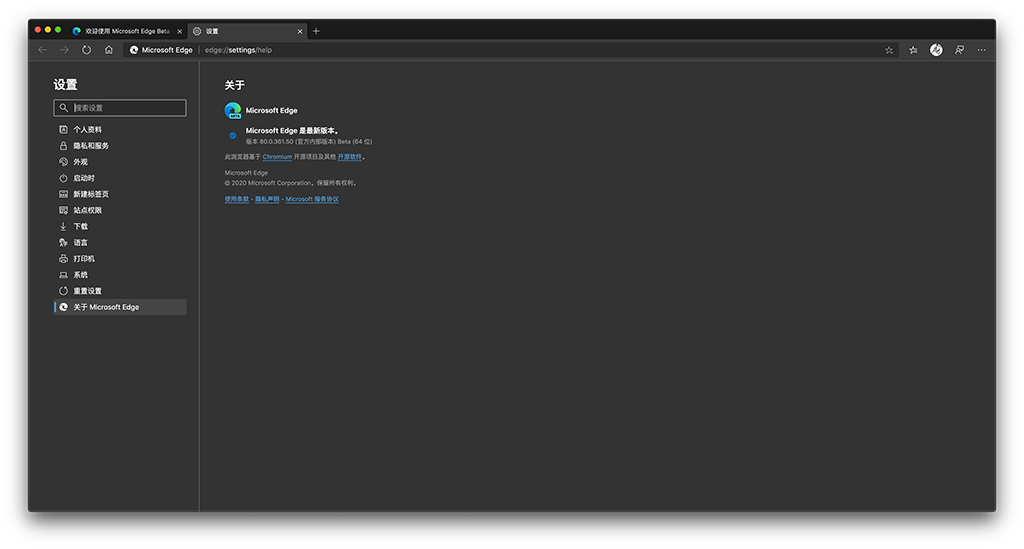Open the favorites list

pyautogui.click(x=913, y=50)
